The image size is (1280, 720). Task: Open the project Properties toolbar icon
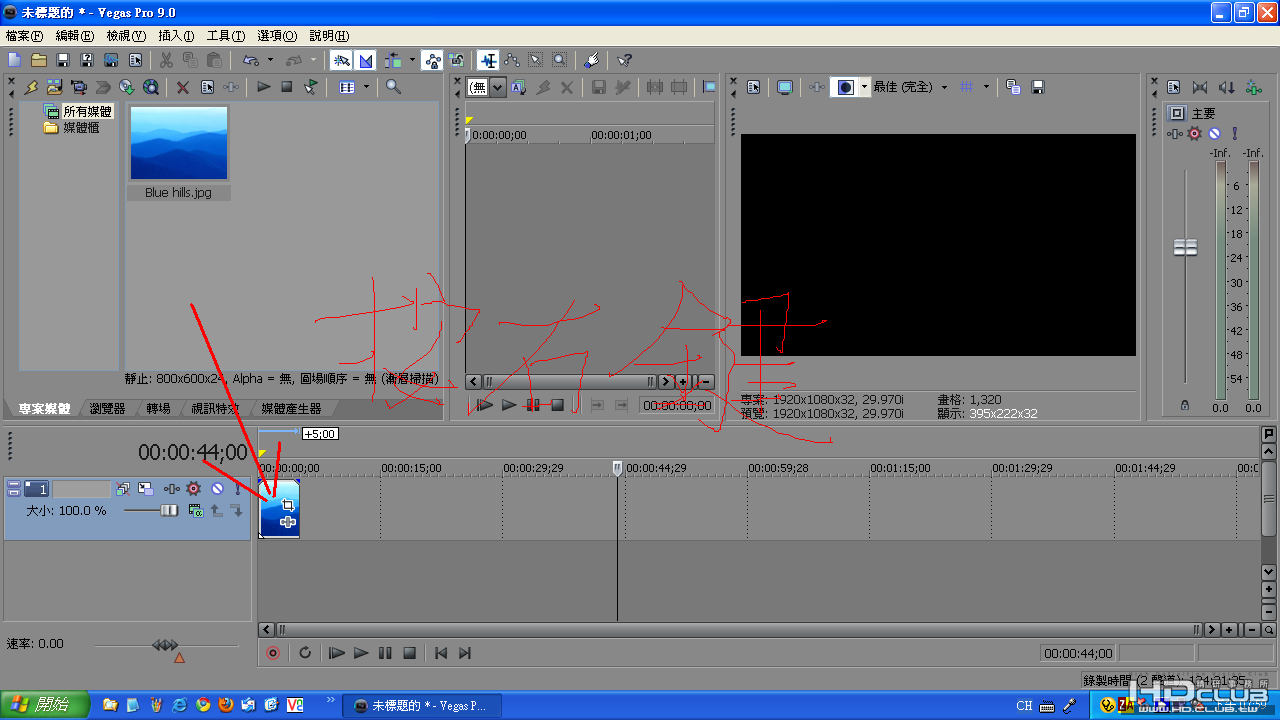click(135, 60)
